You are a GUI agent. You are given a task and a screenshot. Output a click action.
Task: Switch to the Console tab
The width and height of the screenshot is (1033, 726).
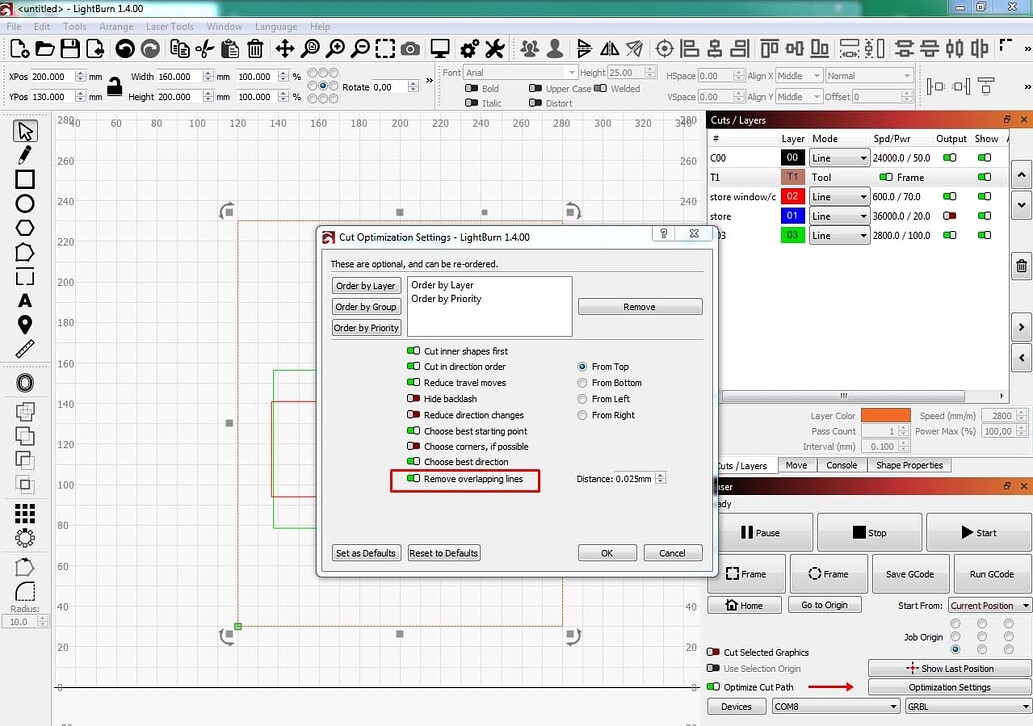pyautogui.click(x=841, y=465)
